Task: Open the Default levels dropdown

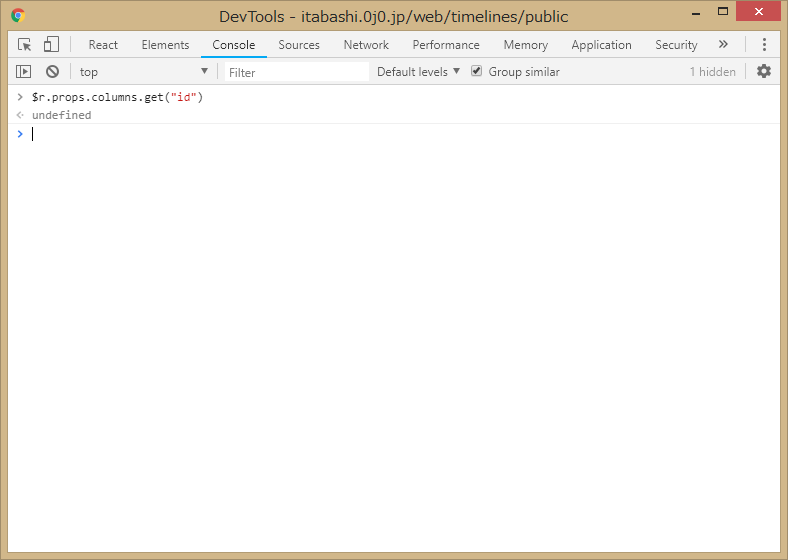Action: tap(418, 72)
